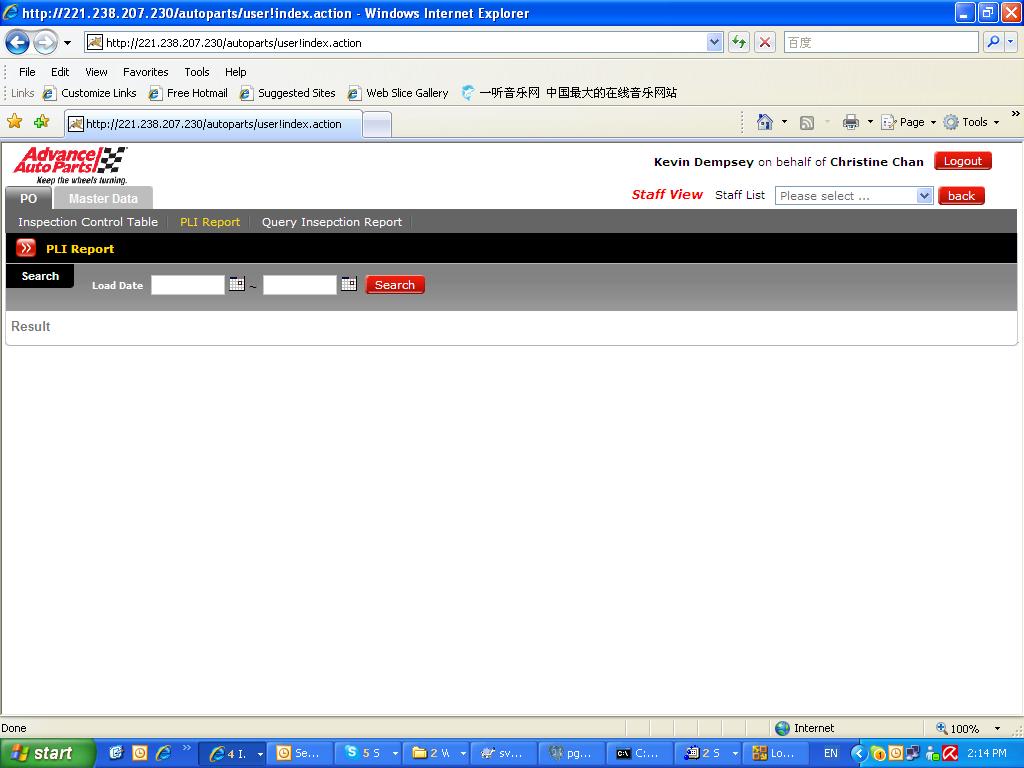Expand the Staff List dropdown

(924, 196)
